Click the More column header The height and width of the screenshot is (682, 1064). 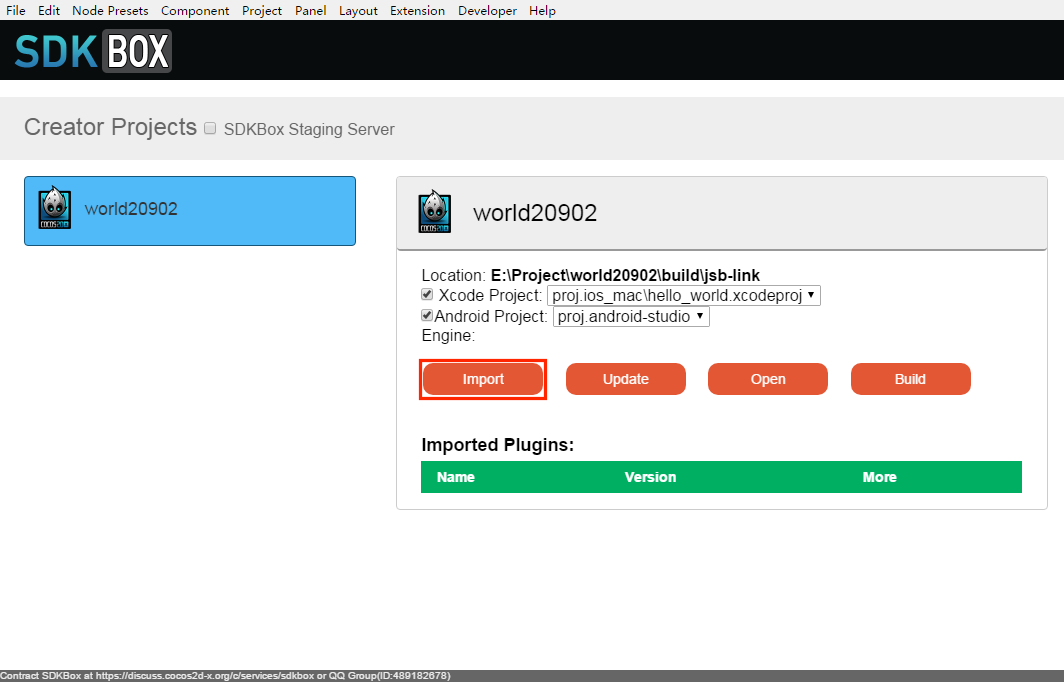pos(879,477)
